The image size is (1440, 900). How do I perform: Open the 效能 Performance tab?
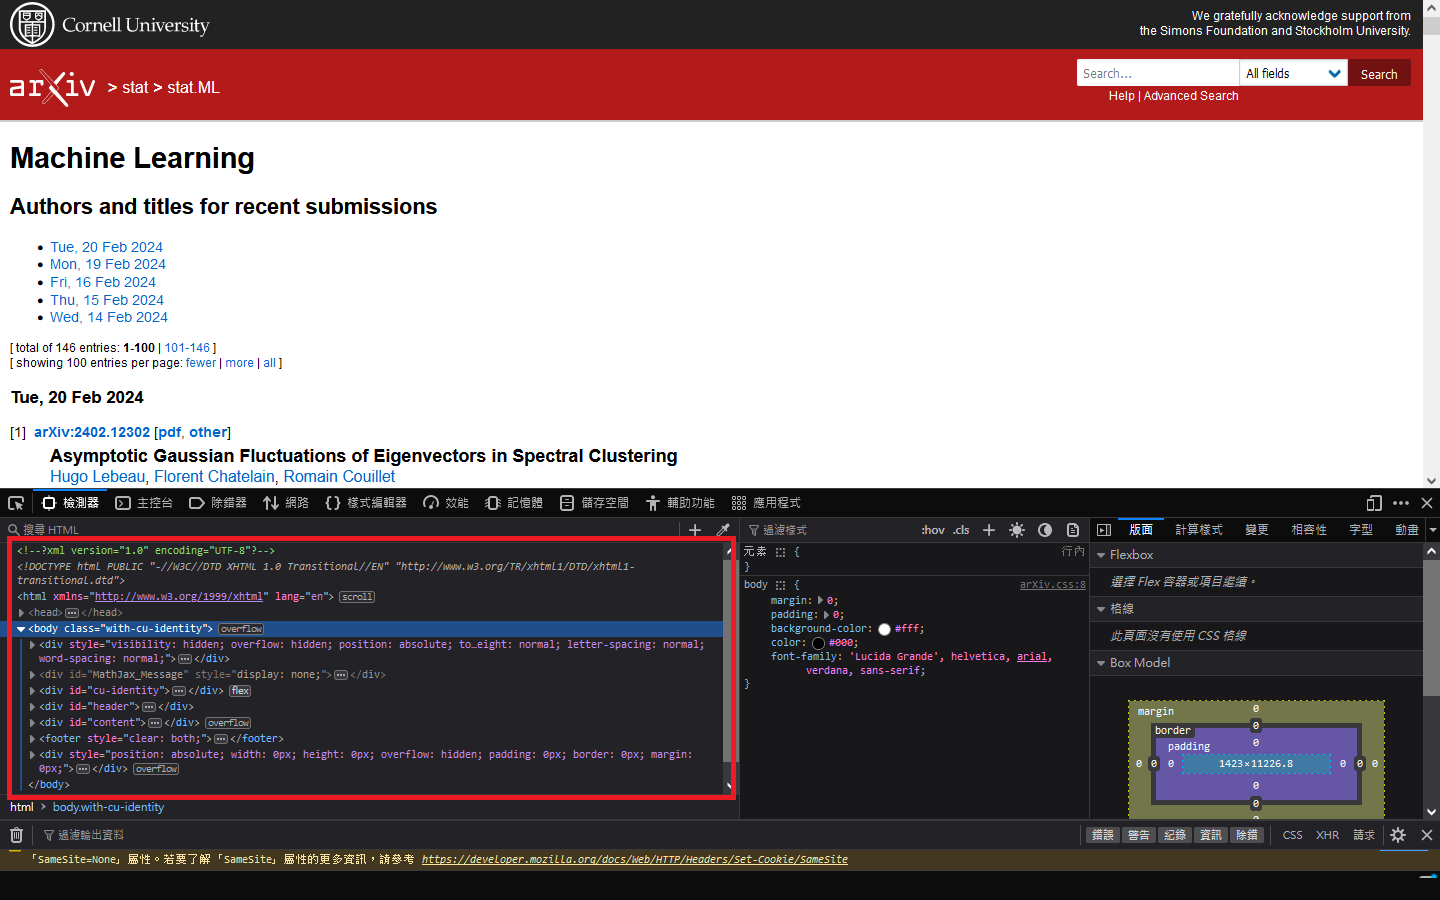pos(446,503)
